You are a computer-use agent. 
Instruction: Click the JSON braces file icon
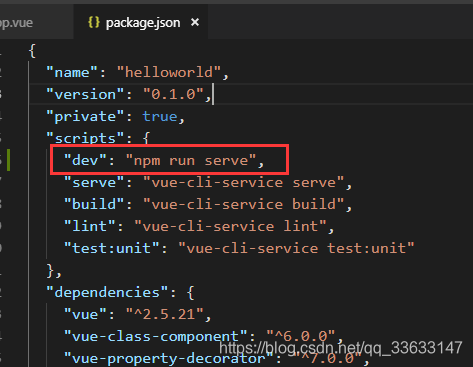click(x=94, y=22)
